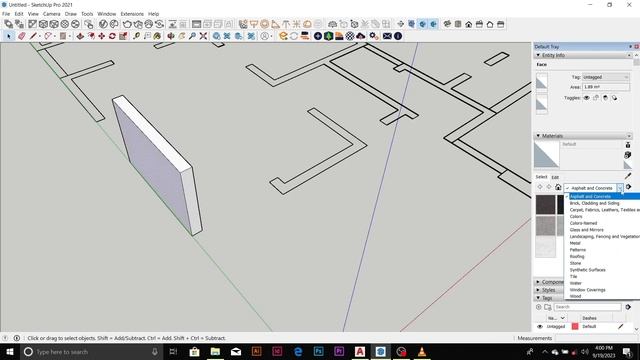Select the Push/Pull tool
The width and height of the screenshot is (640, 360).
click(80, 36)
